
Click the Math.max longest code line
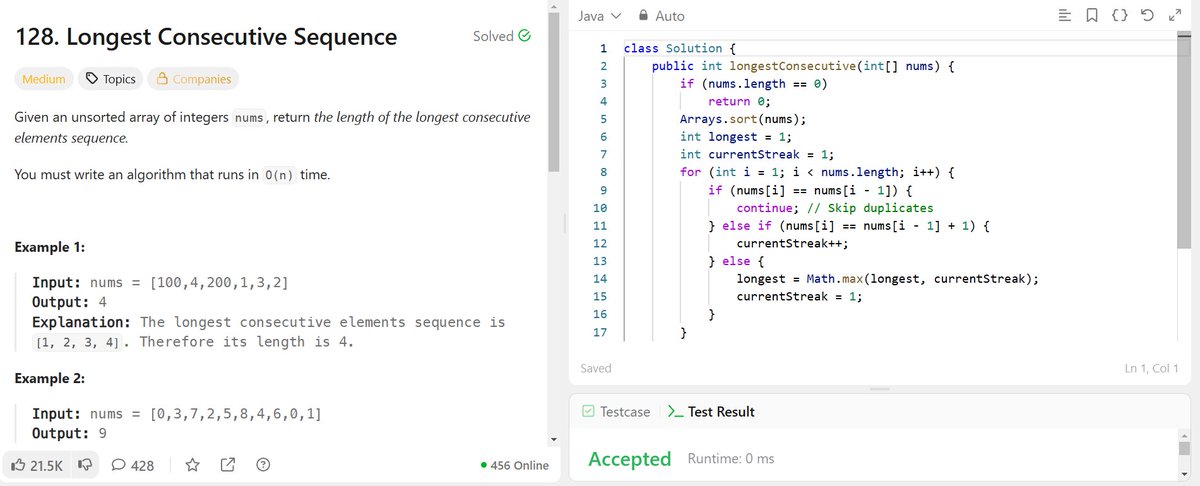click(888, 278)
